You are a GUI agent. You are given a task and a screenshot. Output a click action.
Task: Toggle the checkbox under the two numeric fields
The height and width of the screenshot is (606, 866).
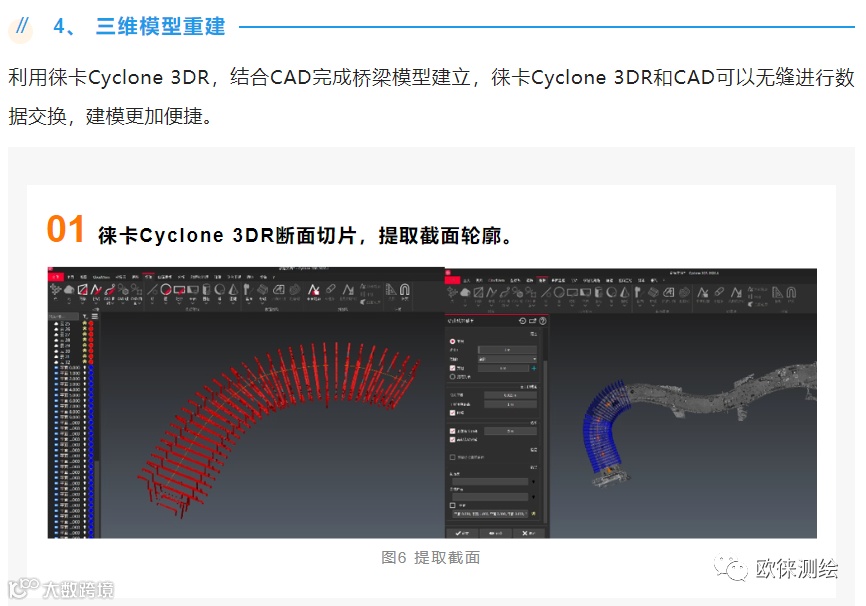point(453,413)
